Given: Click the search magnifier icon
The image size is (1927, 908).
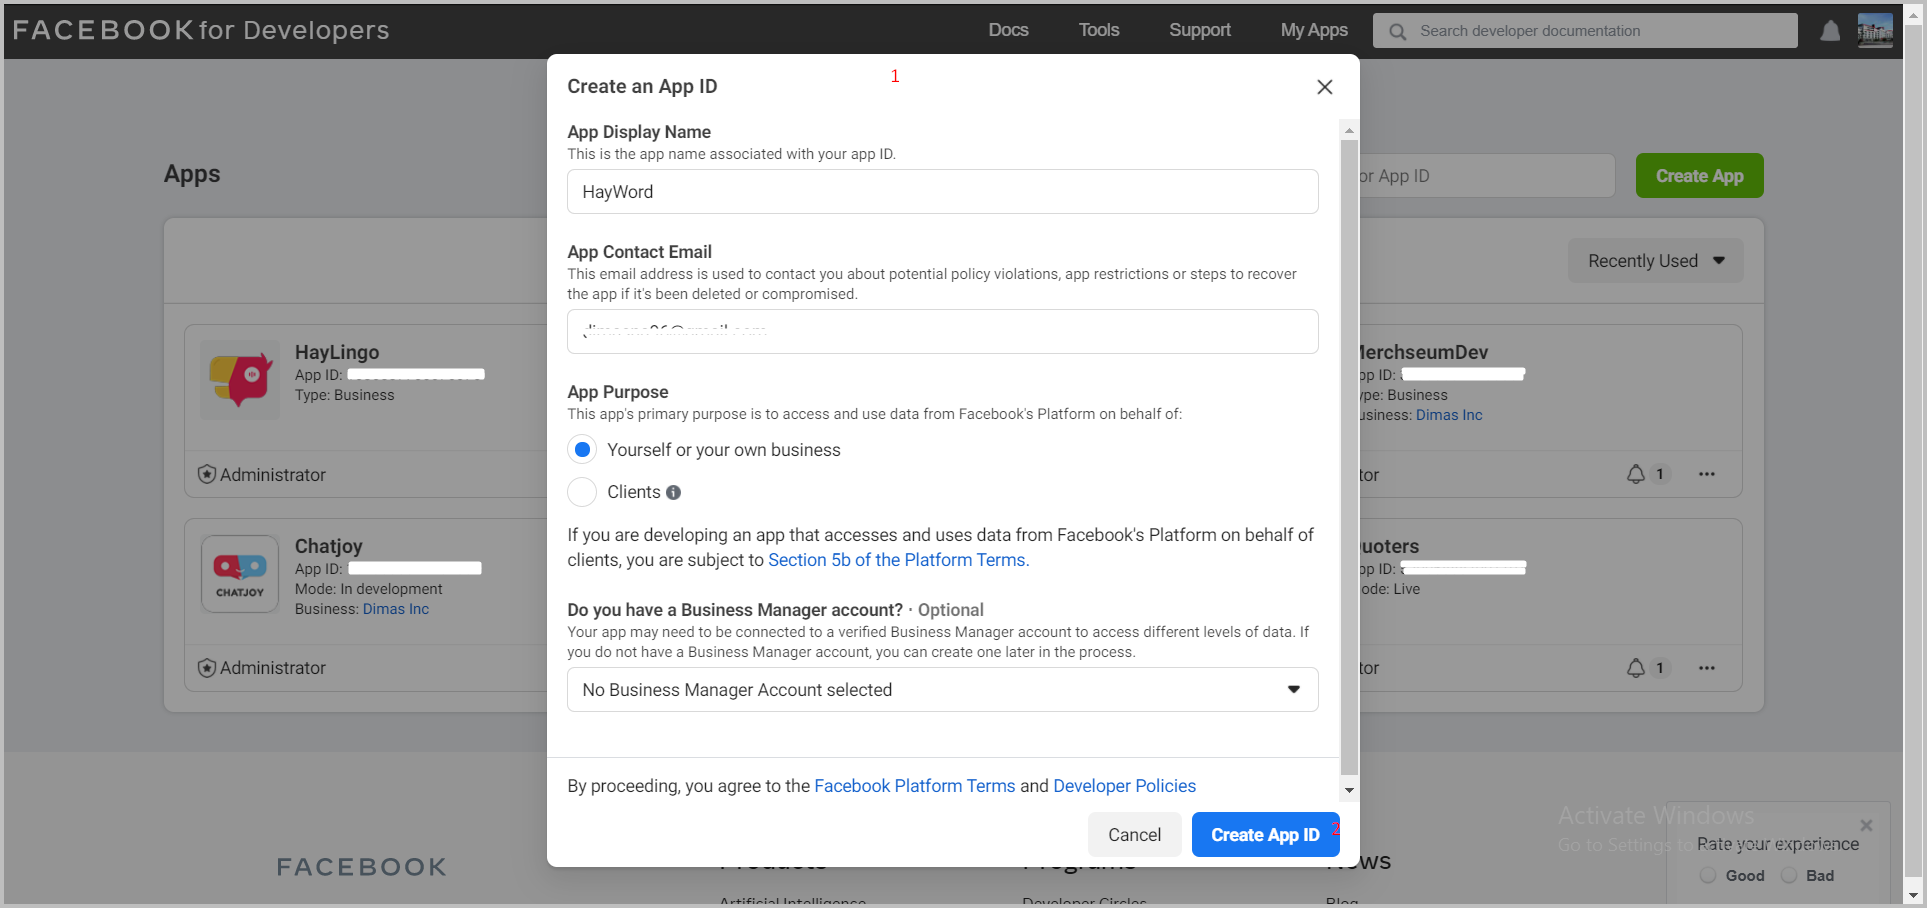Looking at the screenshot, I should (x=1397, y=31).
